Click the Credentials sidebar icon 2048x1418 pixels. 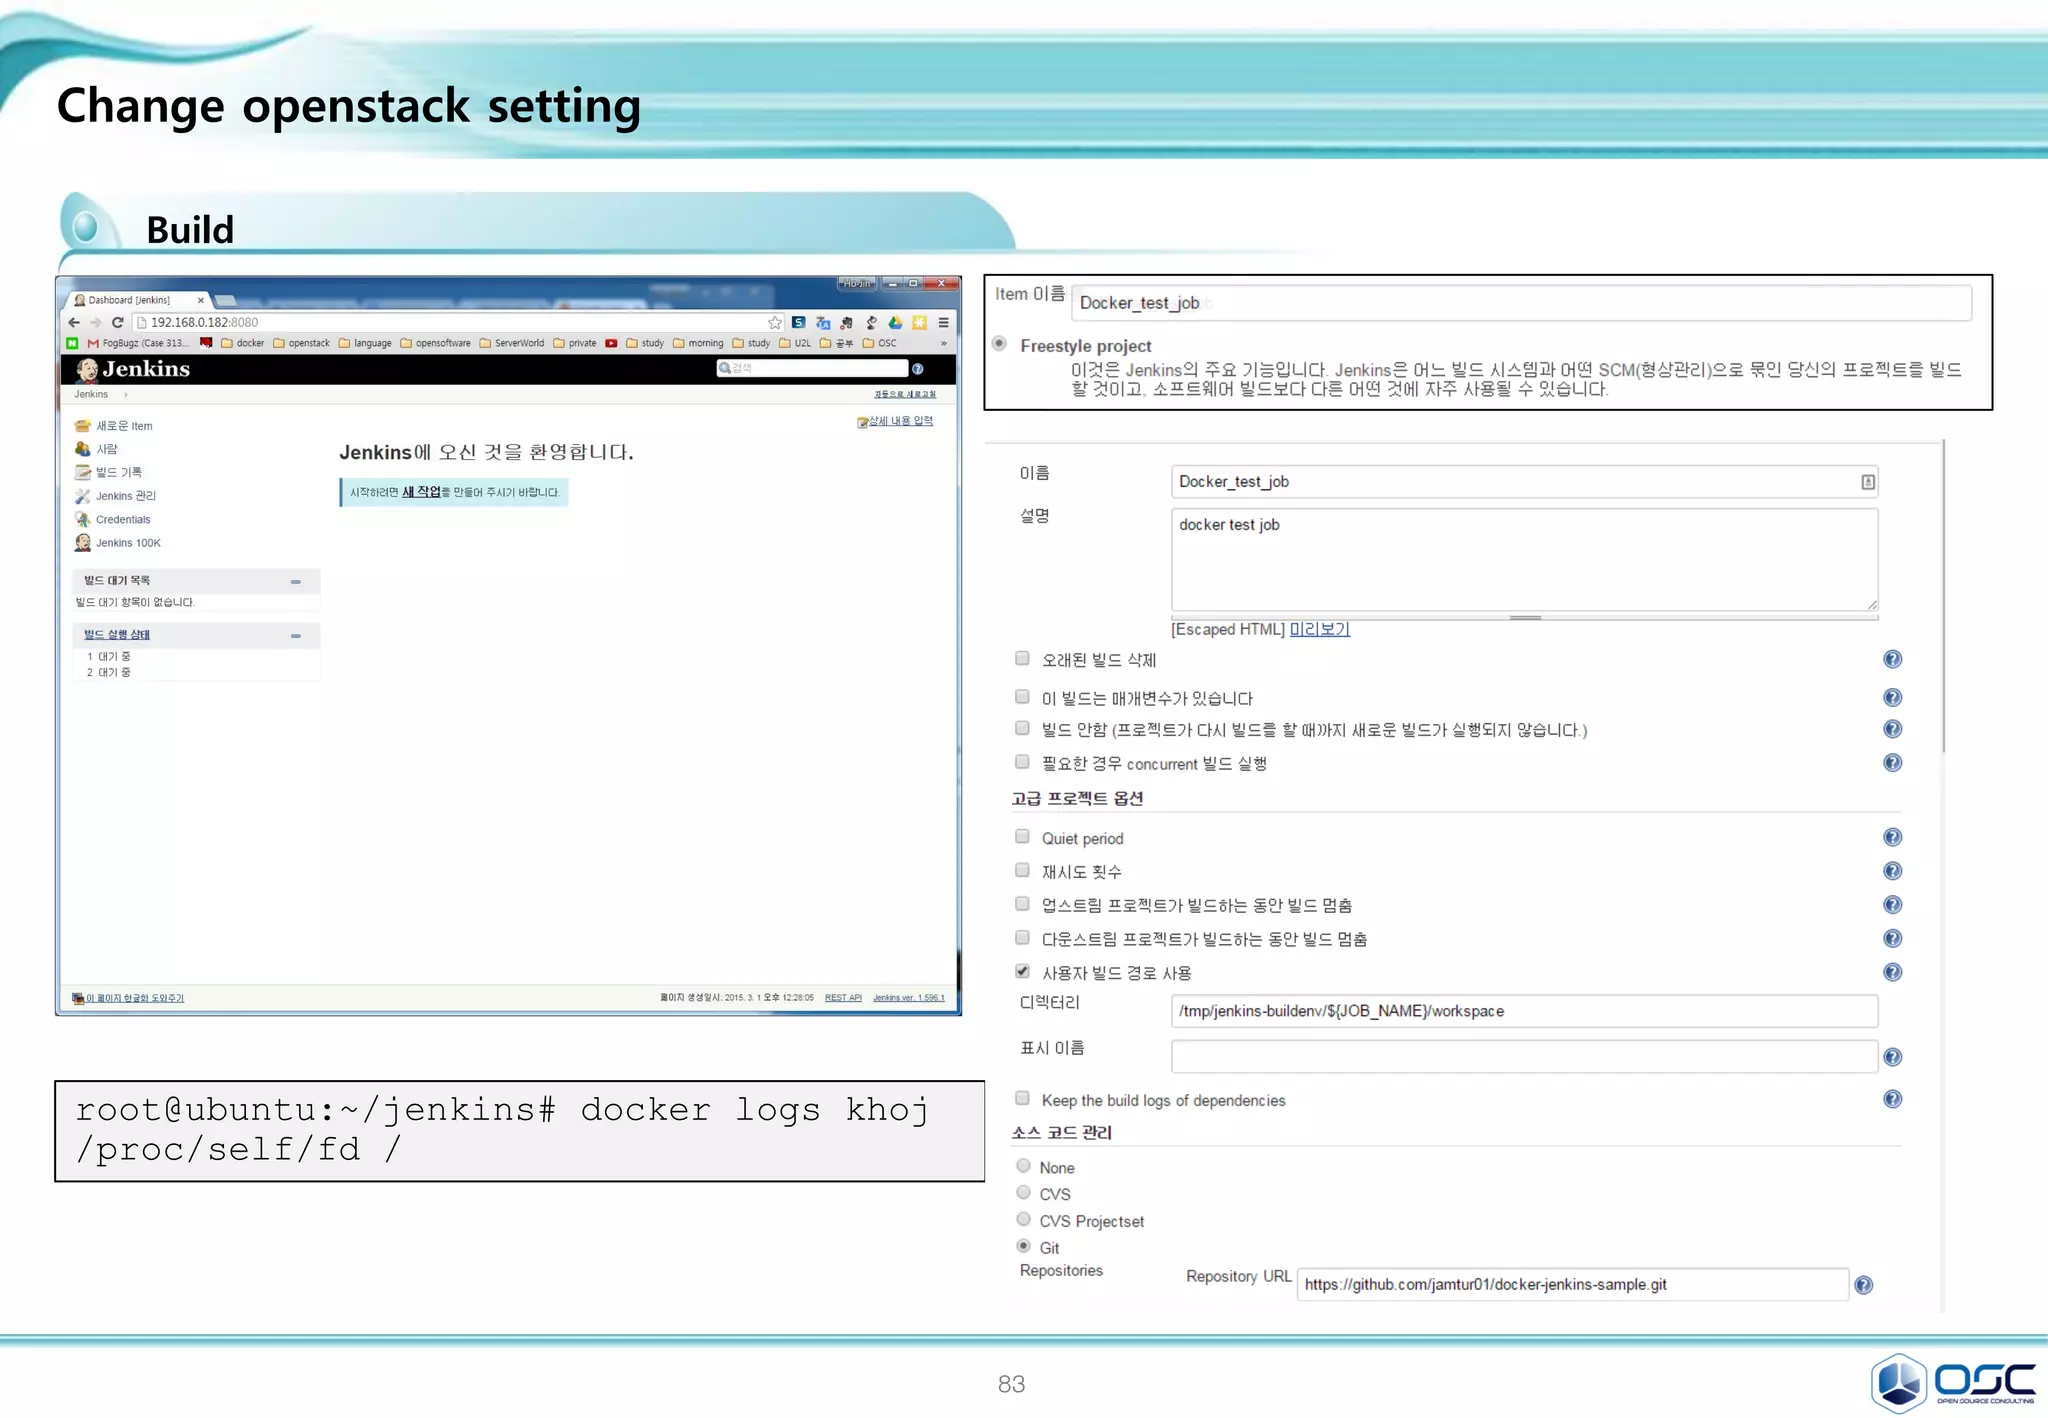click(x=83, y=519)
